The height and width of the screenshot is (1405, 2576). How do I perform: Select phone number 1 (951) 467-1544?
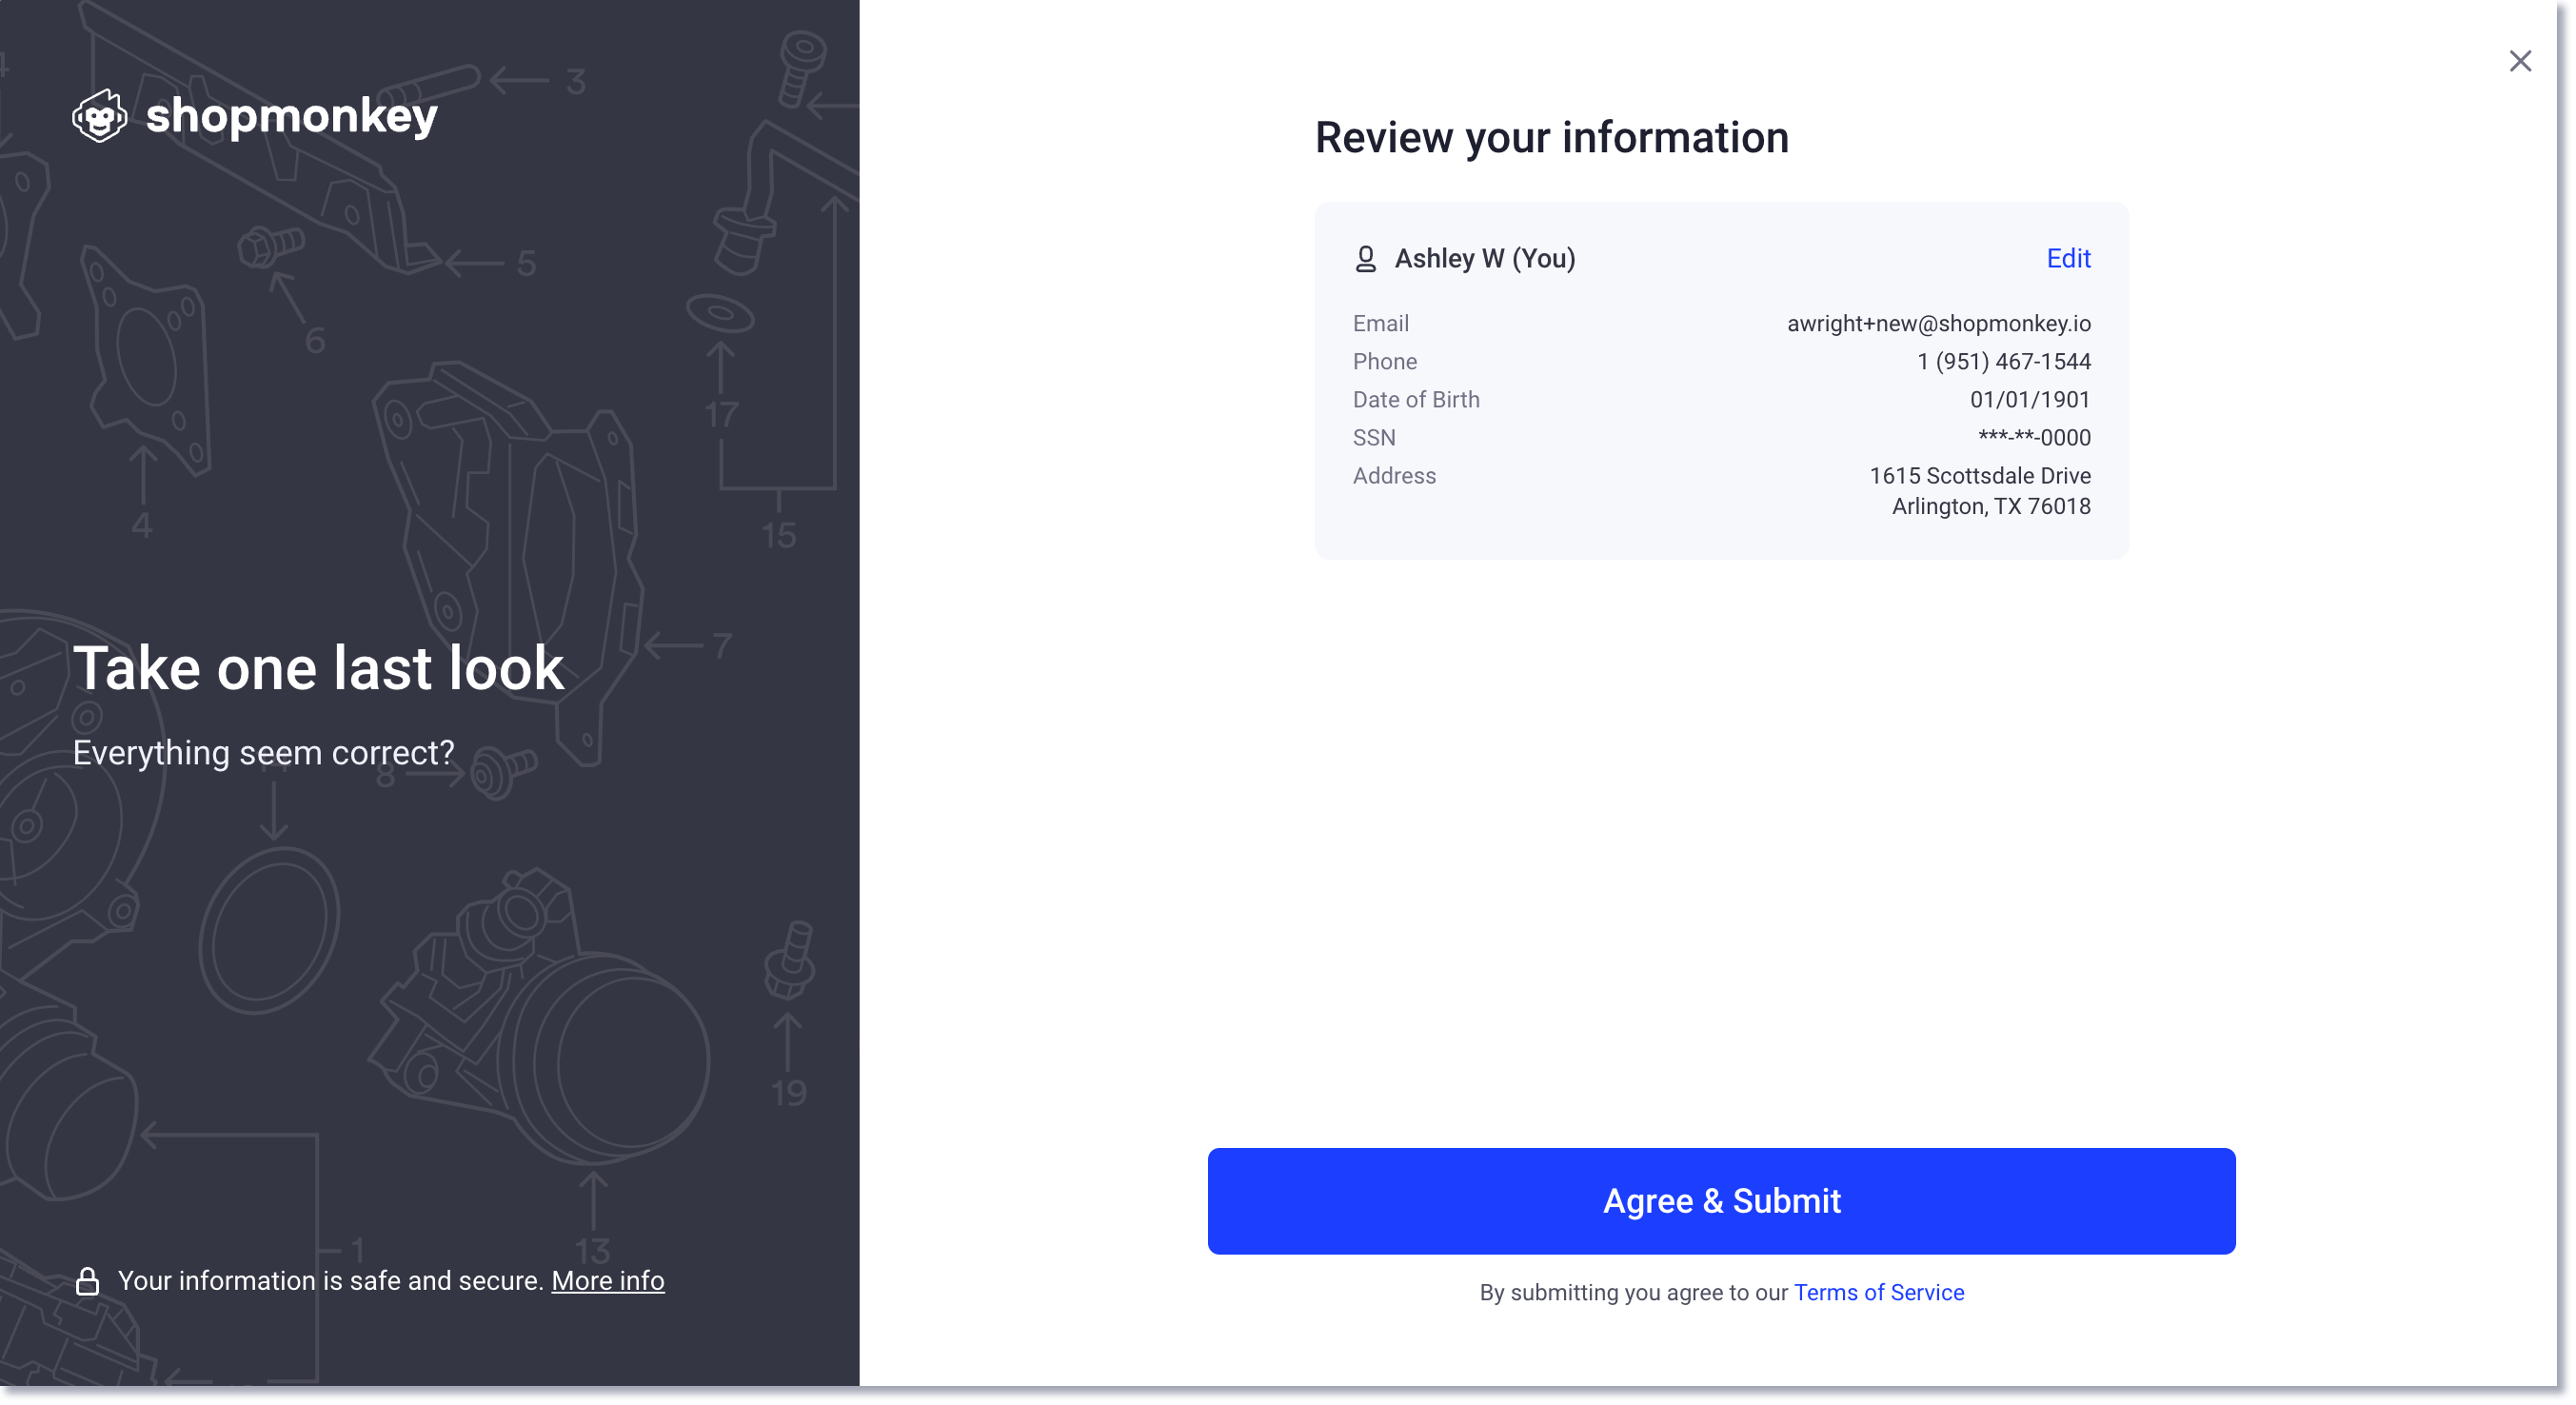[2003, 362]
